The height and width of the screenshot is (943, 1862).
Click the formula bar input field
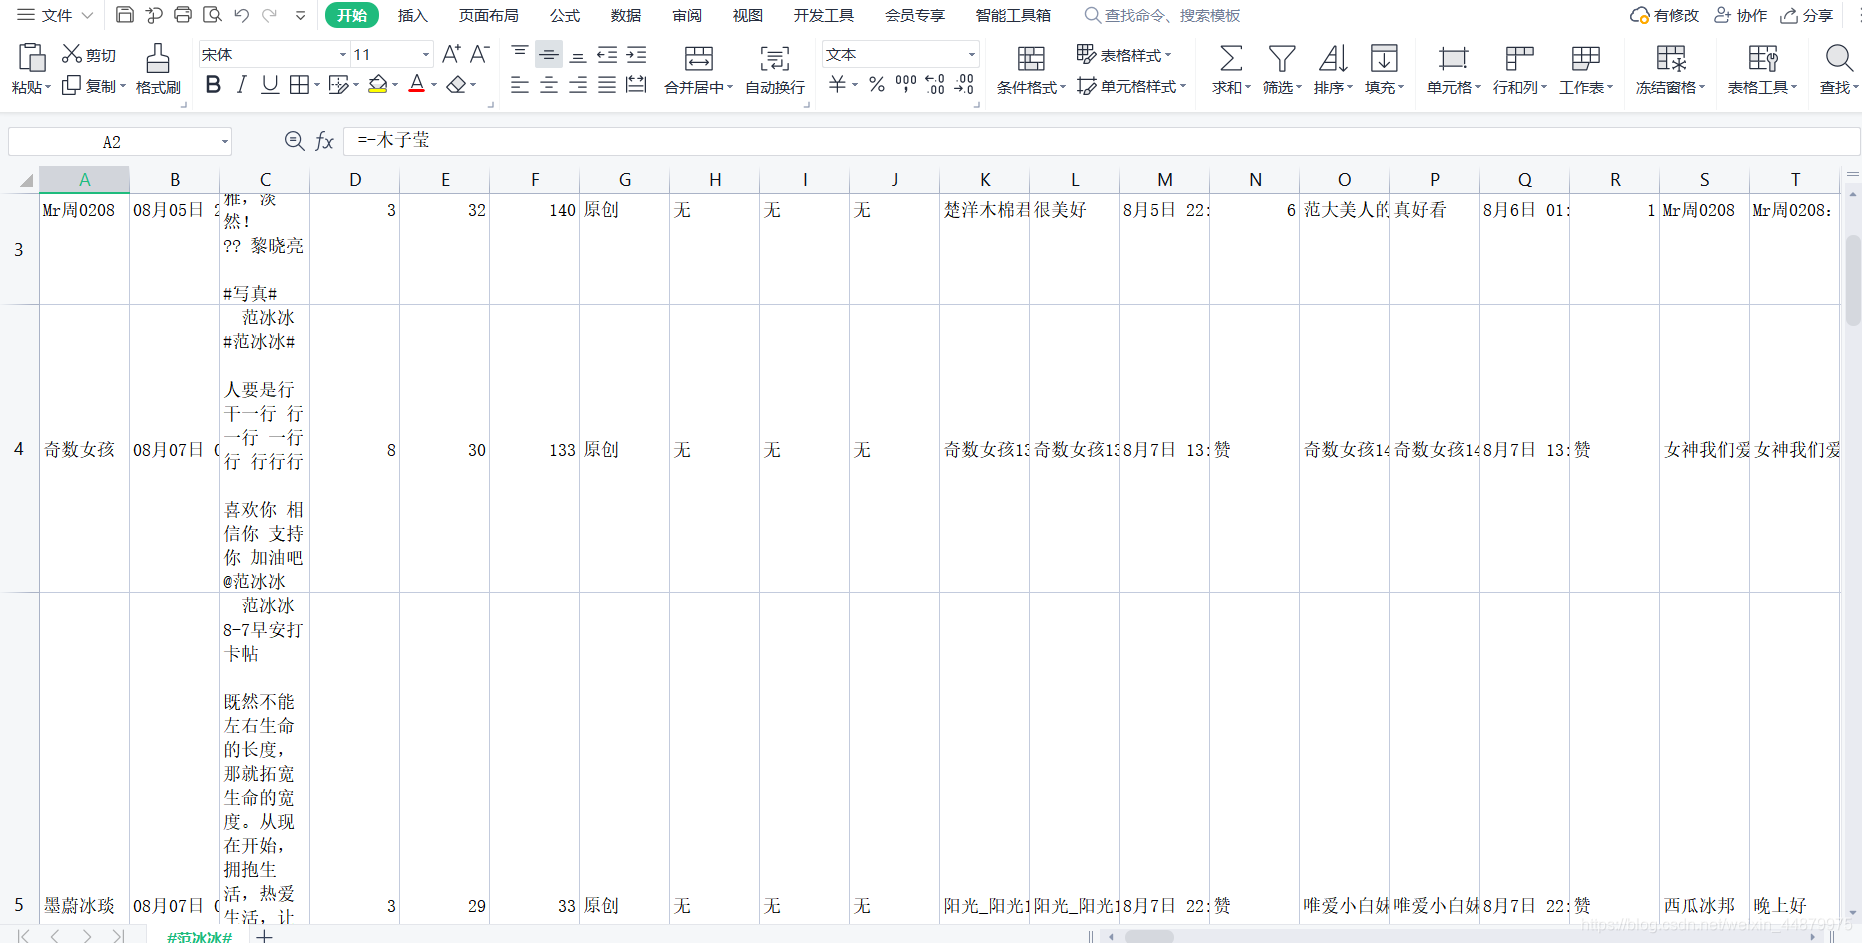tap(1100, 141)
